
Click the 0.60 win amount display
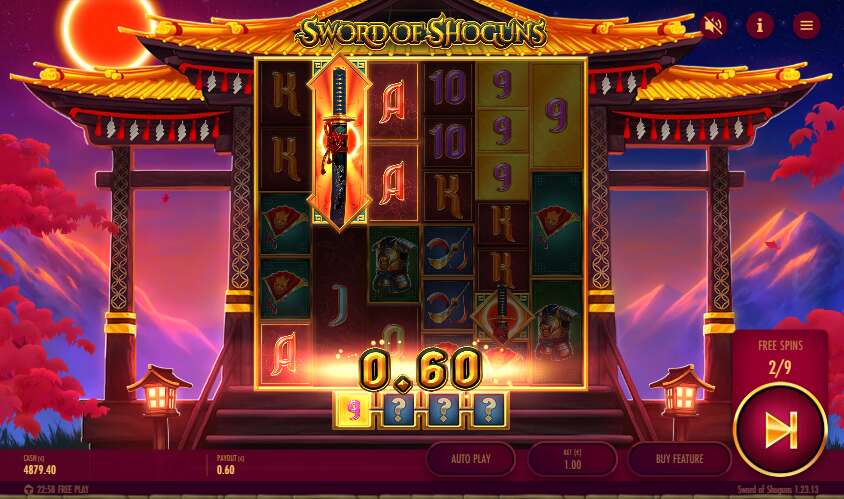click(x=420, y=369)
